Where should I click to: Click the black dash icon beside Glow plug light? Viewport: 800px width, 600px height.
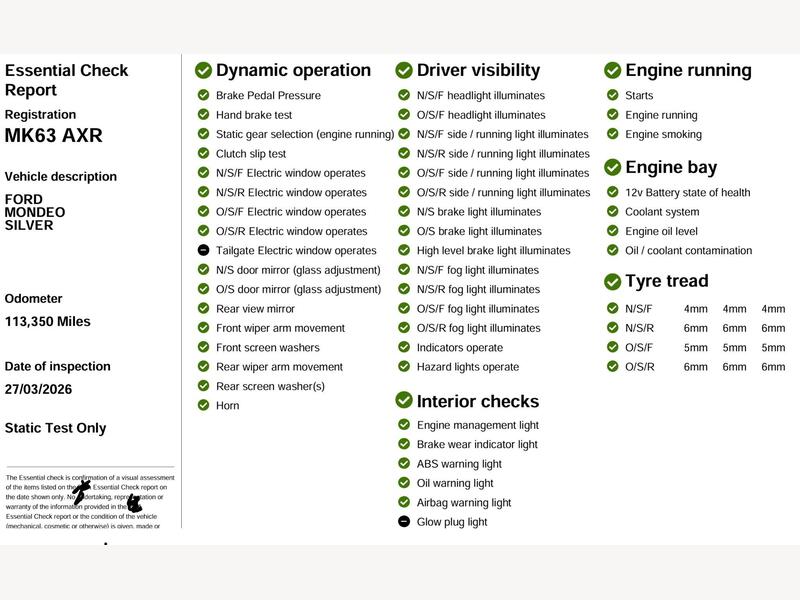[404, 522]
